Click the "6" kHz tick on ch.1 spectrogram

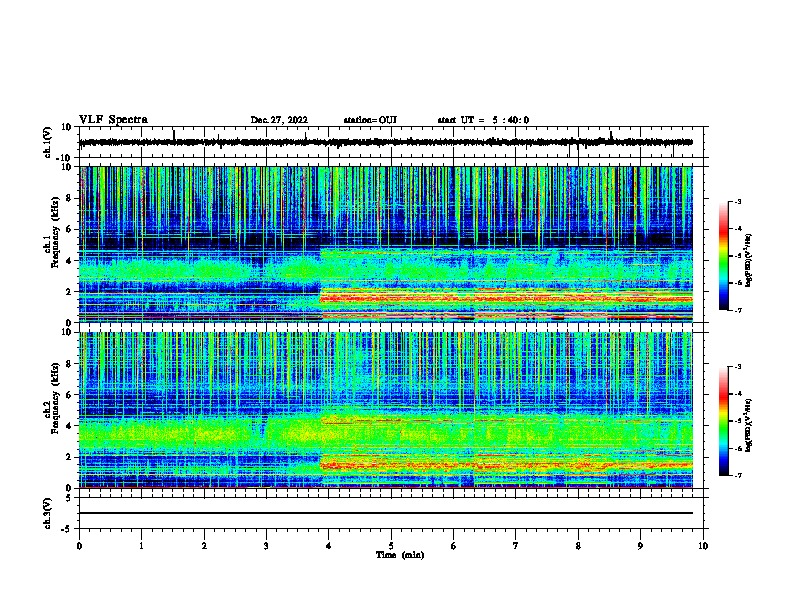70,229
